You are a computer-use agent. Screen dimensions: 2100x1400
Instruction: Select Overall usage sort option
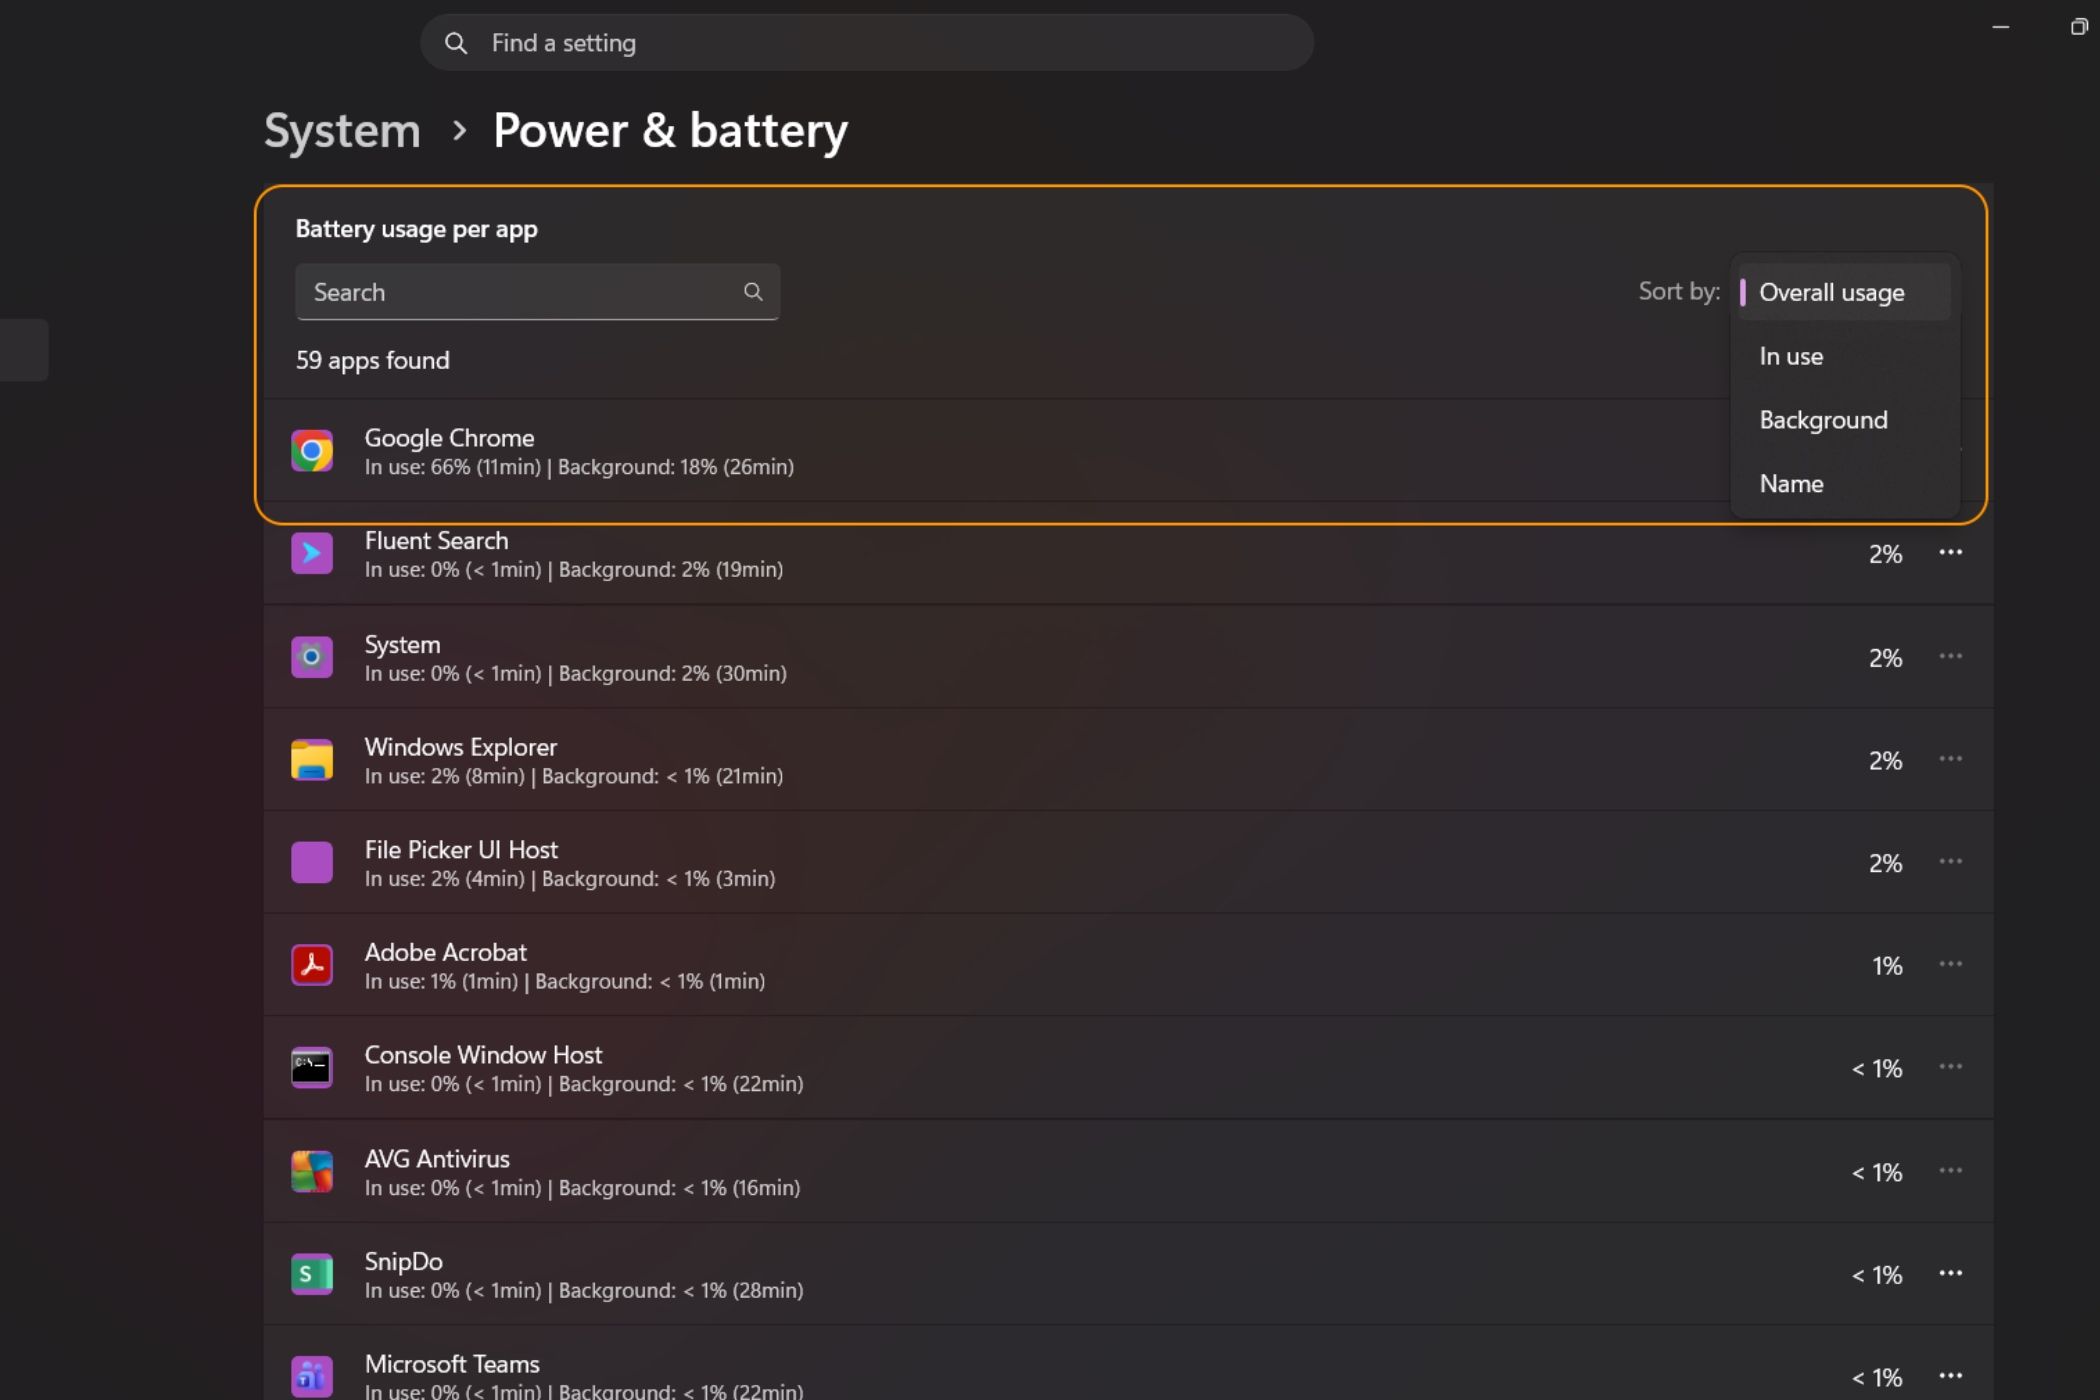click(x=1844, y=292)
